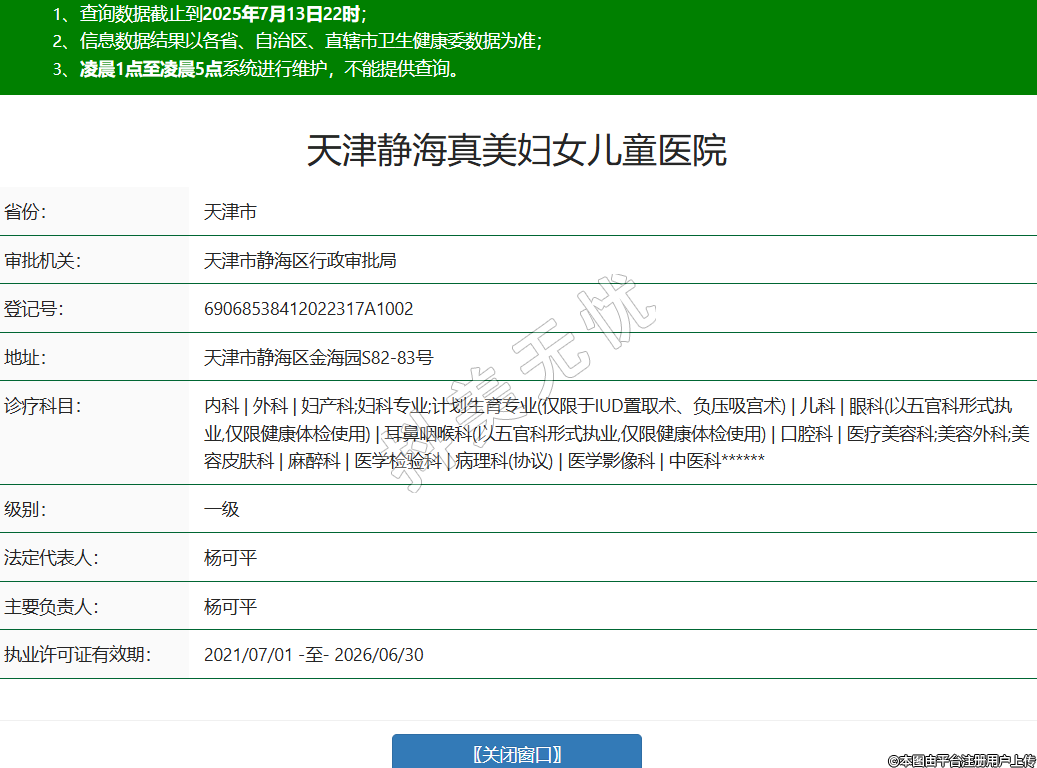Click the hospital name heading 天津静海真美妇女儿童医院
1037x768 pixels.
(516, 151)
